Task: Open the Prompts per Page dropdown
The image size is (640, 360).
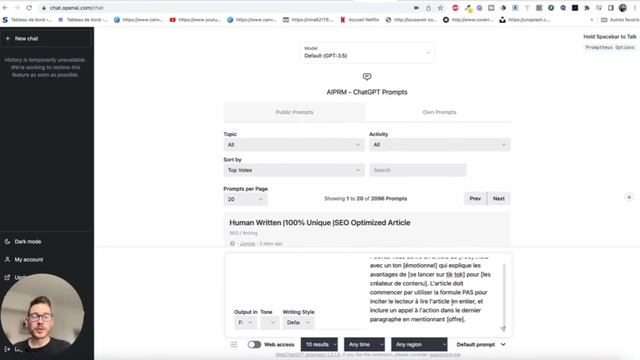Action: (245, 199)
